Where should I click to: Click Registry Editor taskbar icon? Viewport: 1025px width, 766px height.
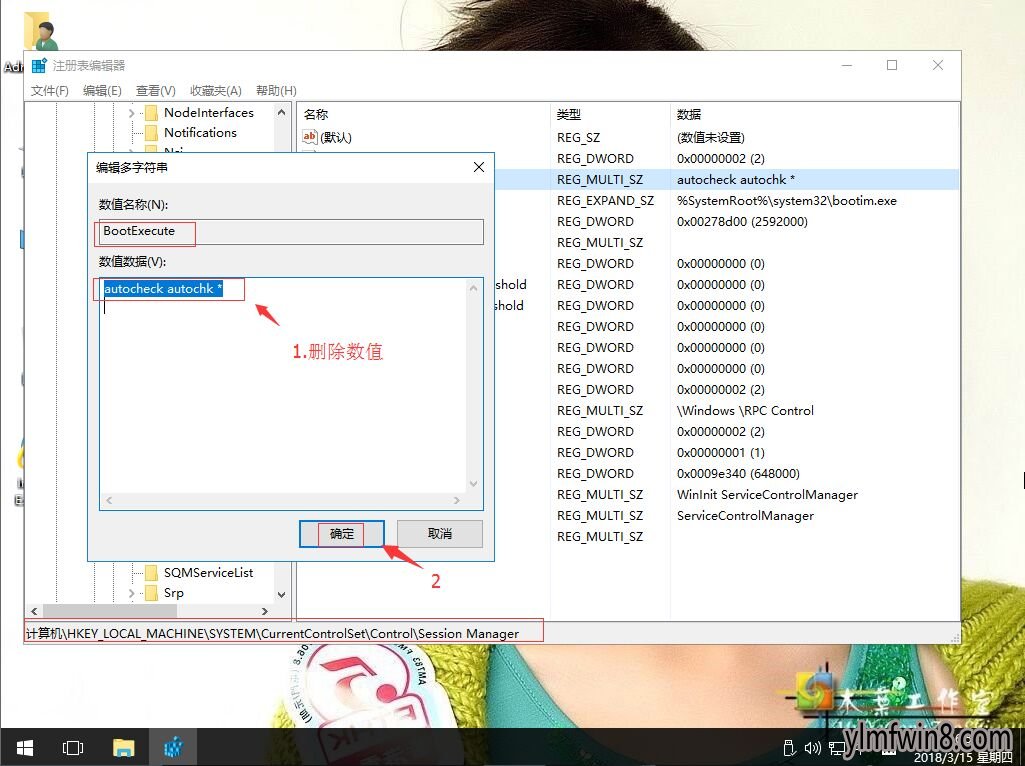tap(173, 747)
